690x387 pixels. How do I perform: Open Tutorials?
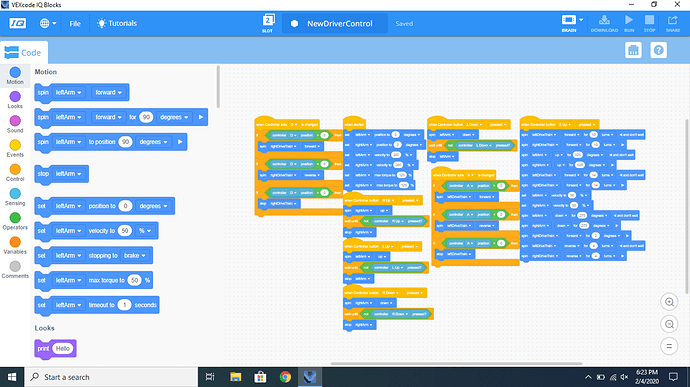coord(117,23)
